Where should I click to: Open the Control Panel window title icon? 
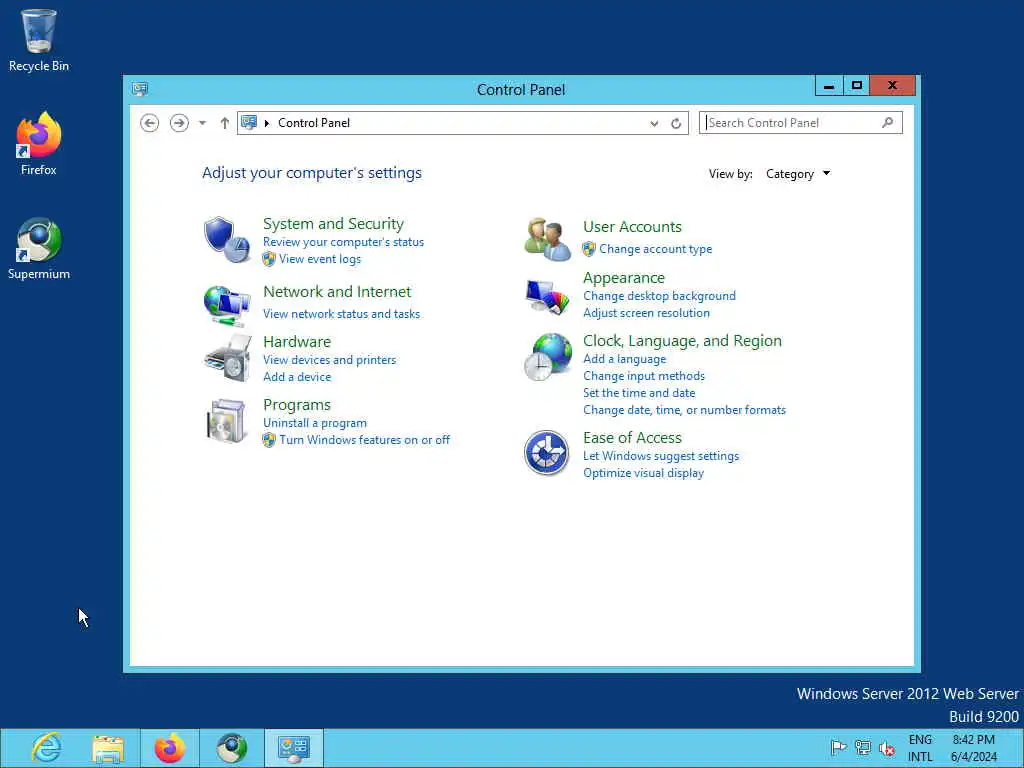tap(140, 89)
